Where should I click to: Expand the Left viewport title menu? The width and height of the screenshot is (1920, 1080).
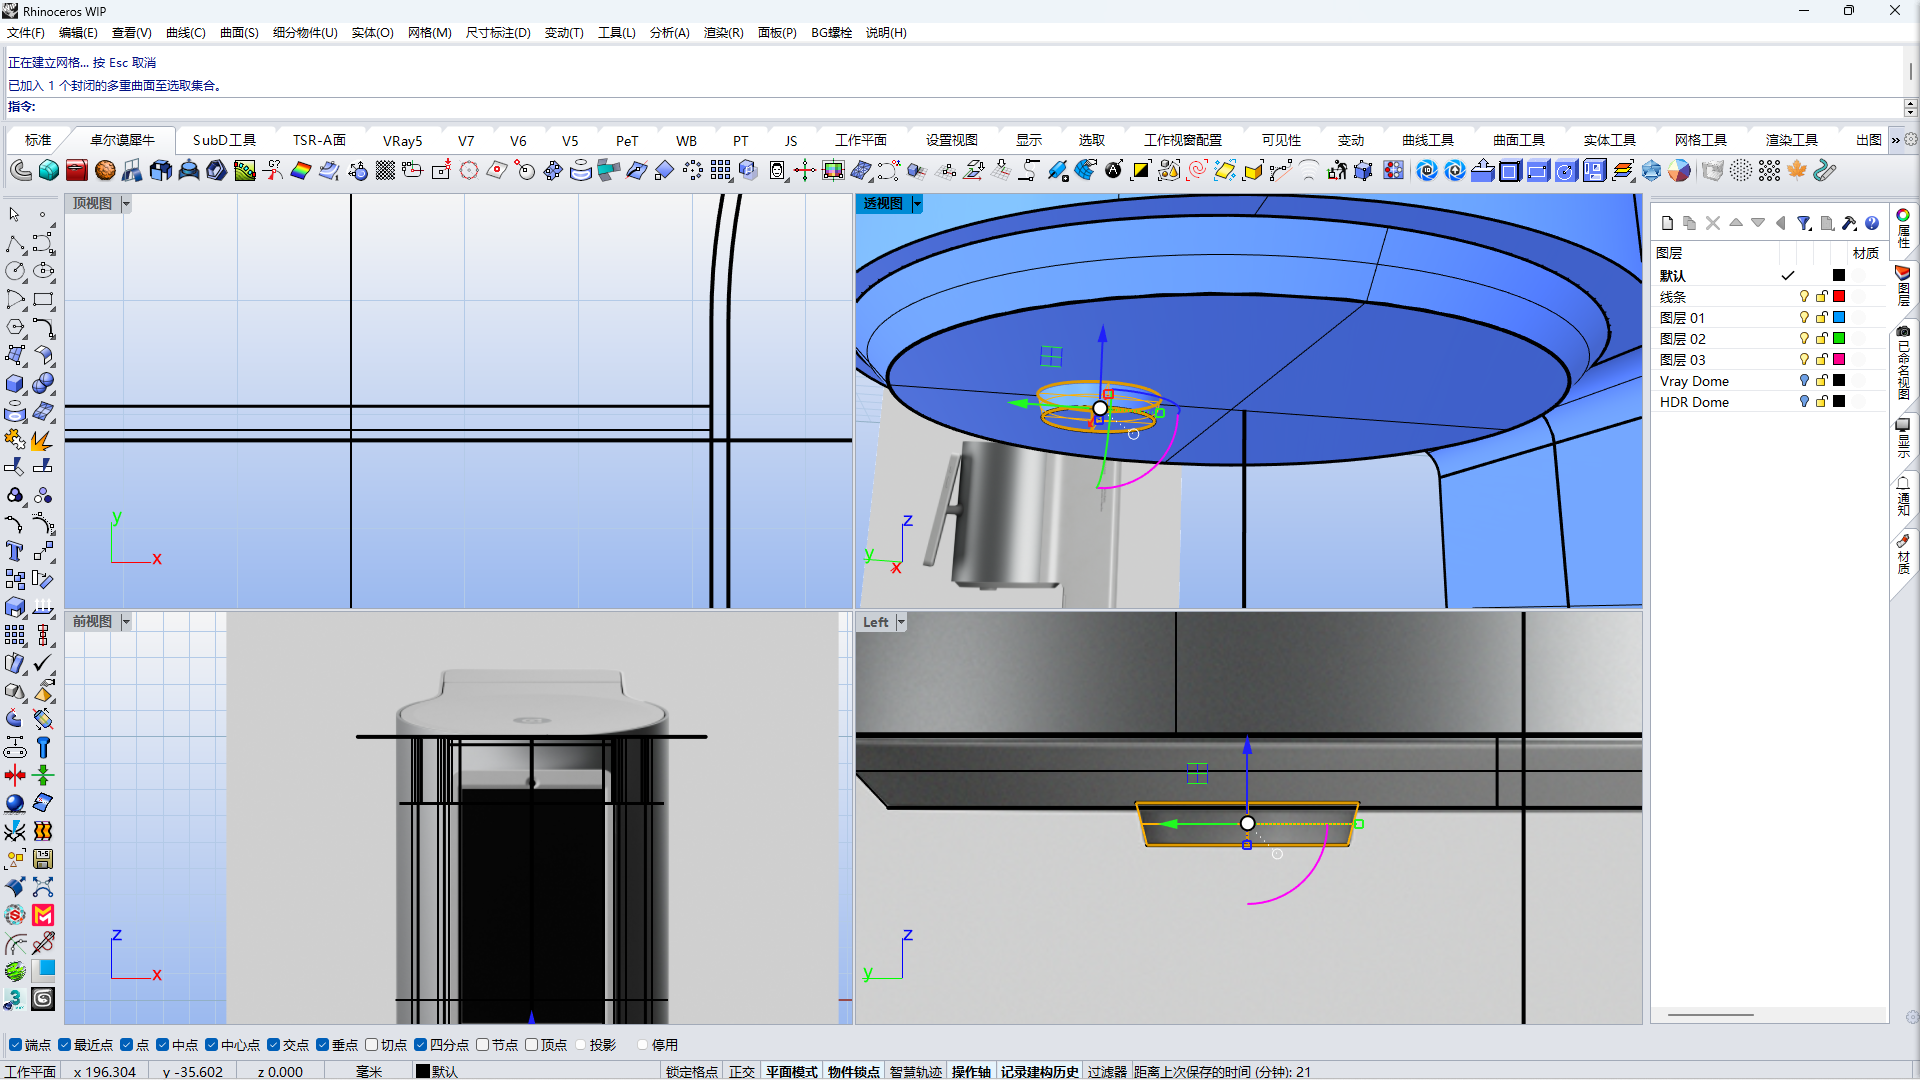point(901,622)
